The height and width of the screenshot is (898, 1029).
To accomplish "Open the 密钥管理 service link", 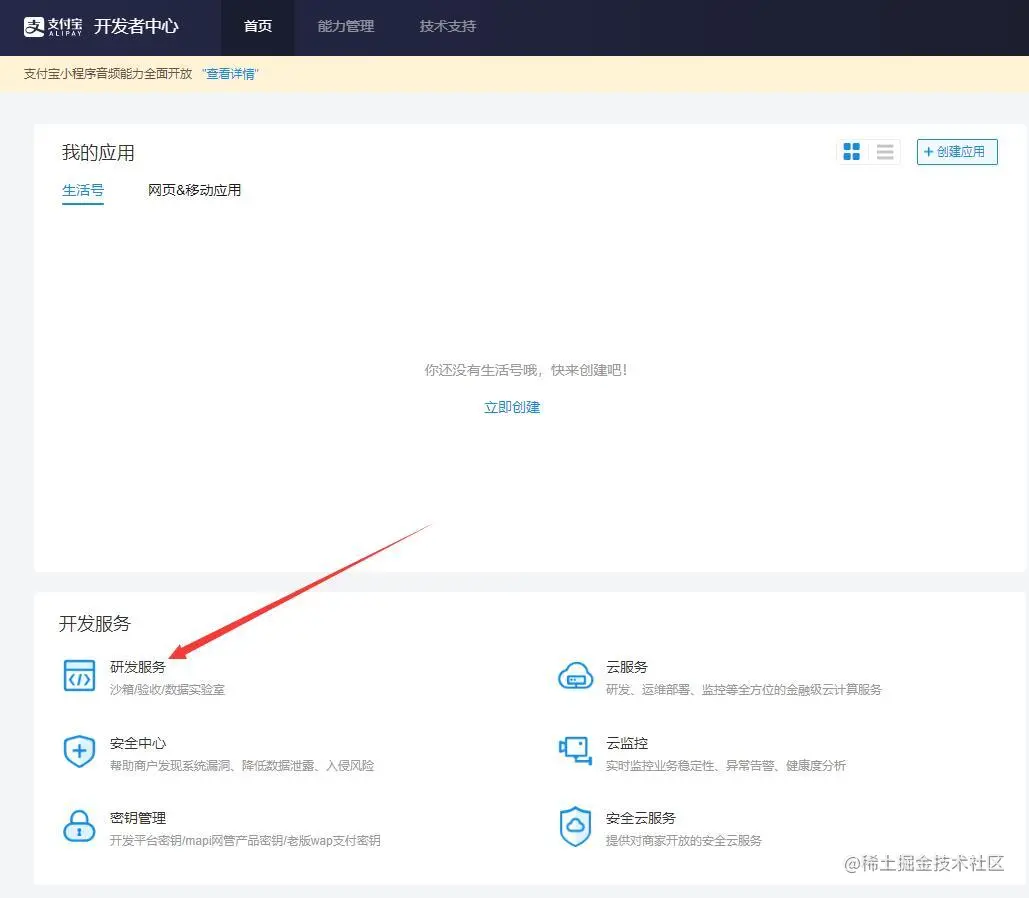I will tap(138, 818).
